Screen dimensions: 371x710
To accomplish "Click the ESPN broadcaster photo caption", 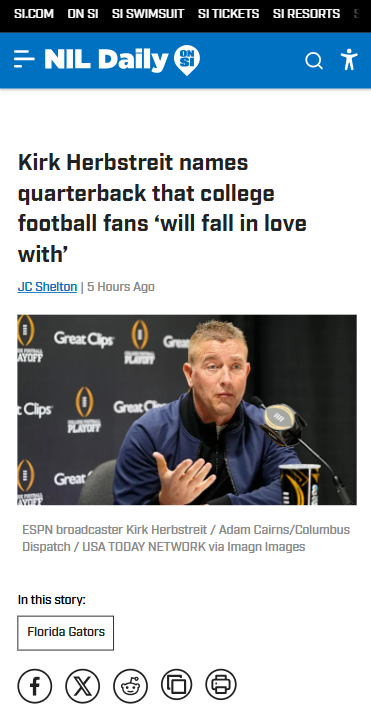I will (x=186, y=538).
